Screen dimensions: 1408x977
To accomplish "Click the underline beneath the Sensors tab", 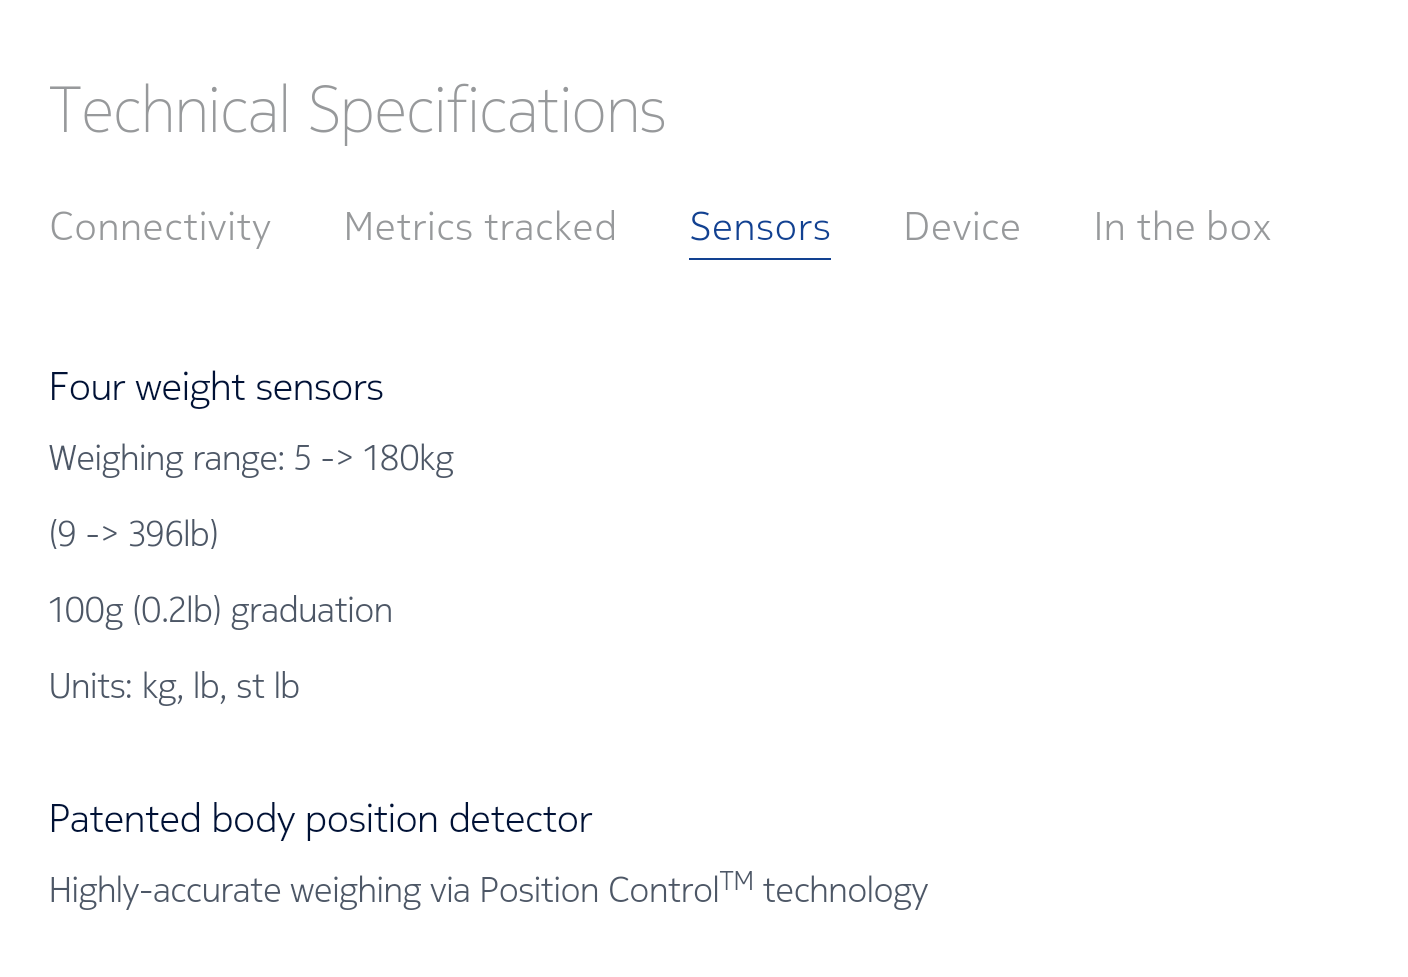I will (x=760, y=259).
